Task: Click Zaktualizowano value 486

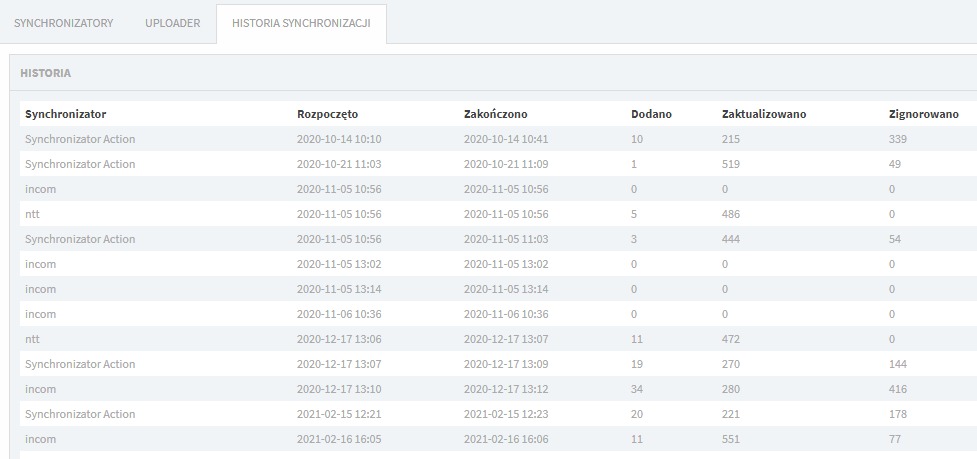Action: point(731,214)
